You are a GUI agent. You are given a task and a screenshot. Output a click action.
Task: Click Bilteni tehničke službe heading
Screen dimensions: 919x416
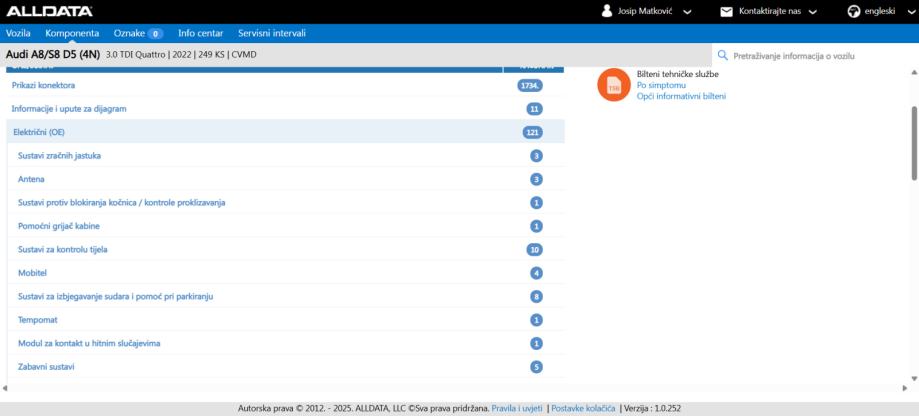[678, 74]
